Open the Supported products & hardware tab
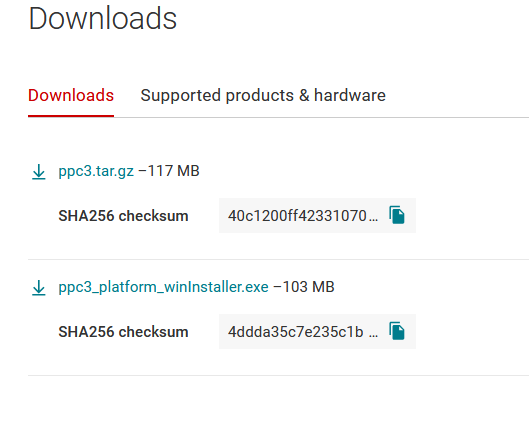Viewport: 529px width, 424px height. 263,95
